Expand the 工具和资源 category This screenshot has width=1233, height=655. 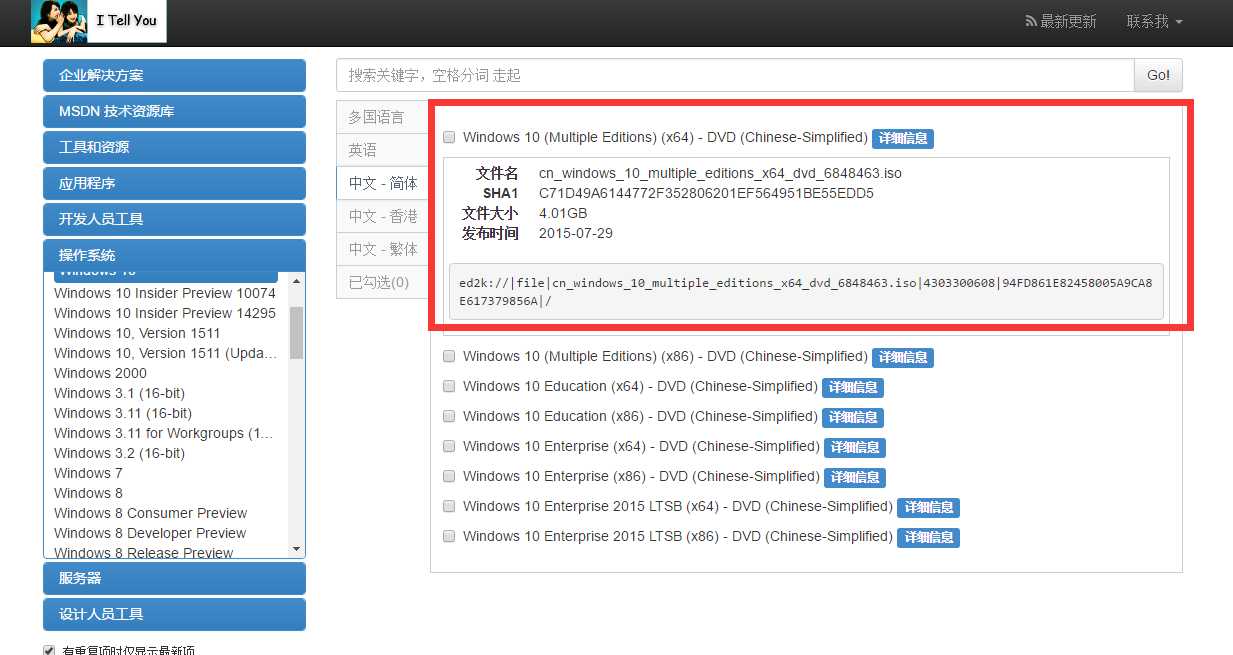tap(174, 147)
